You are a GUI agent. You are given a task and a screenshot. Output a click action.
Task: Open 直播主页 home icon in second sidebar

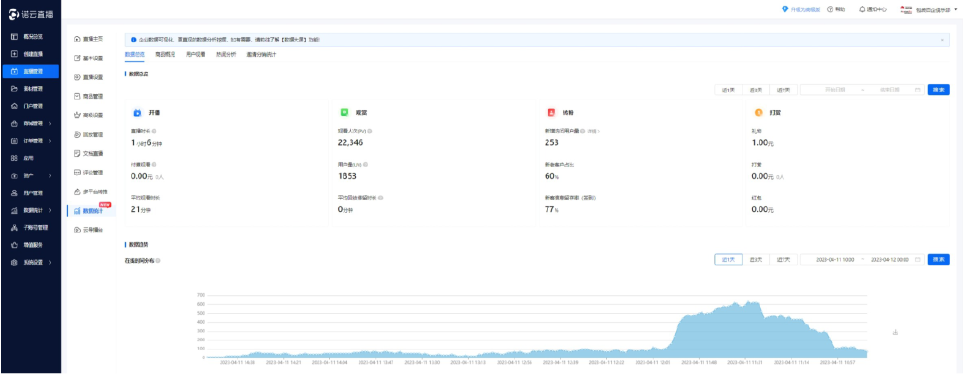77,39
